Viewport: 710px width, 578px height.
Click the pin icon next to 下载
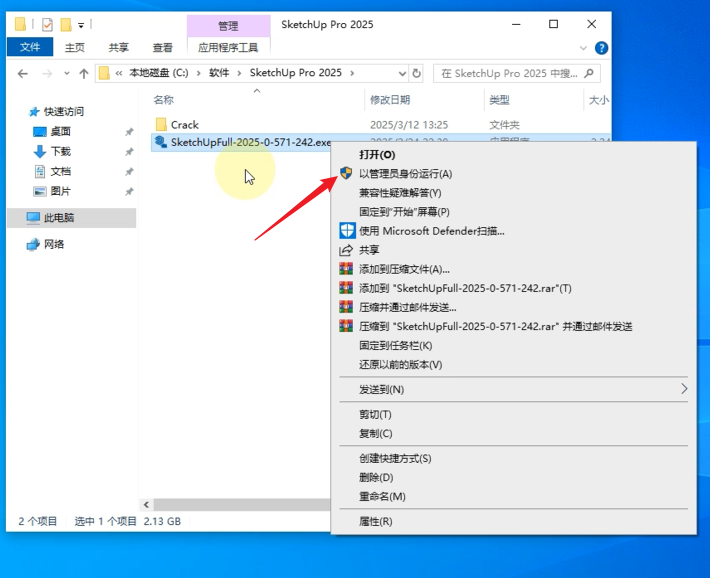[x=129, y=152]
